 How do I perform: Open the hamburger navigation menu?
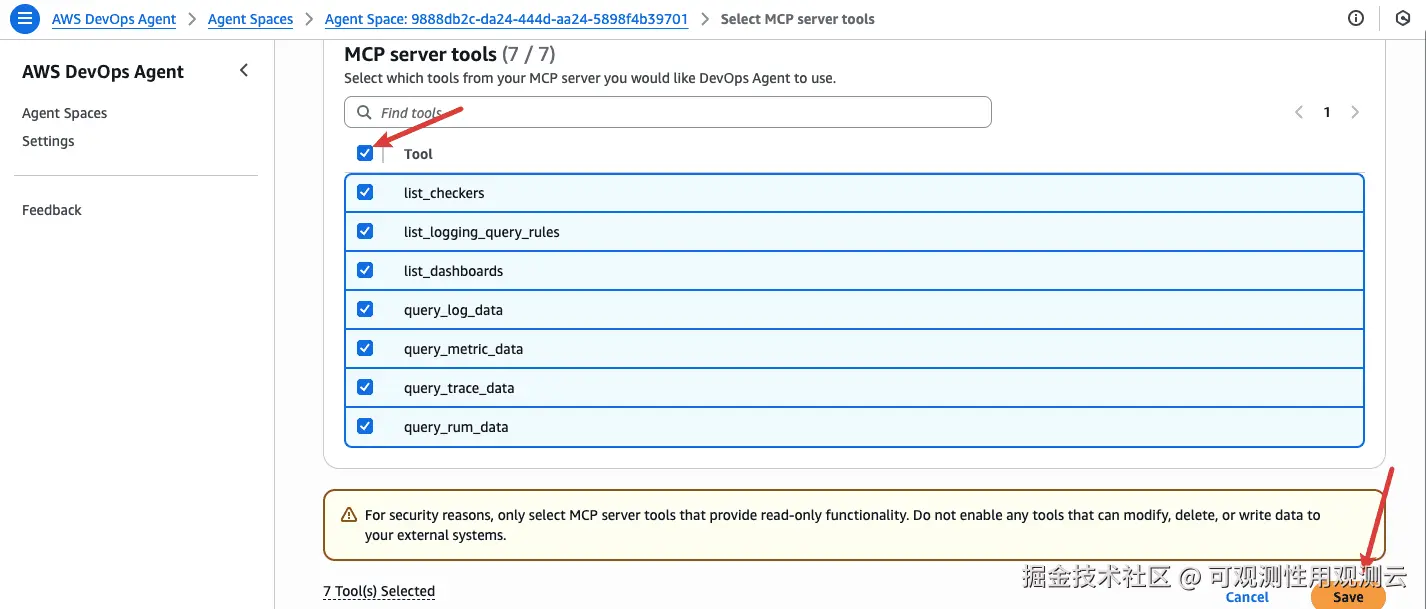(x=25, y=18)
